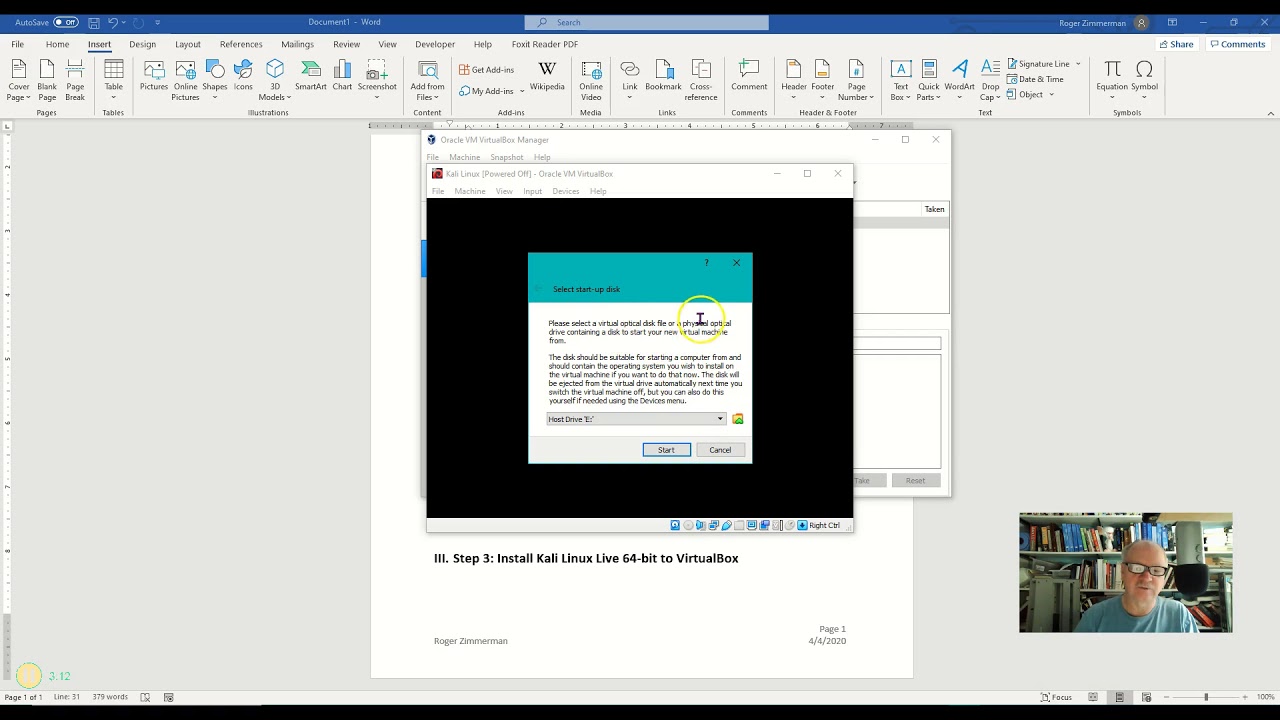Click the Cross-reference icon
This screenshot has height=720, width=1280.
pyautogui.click(x=701, y=80)
